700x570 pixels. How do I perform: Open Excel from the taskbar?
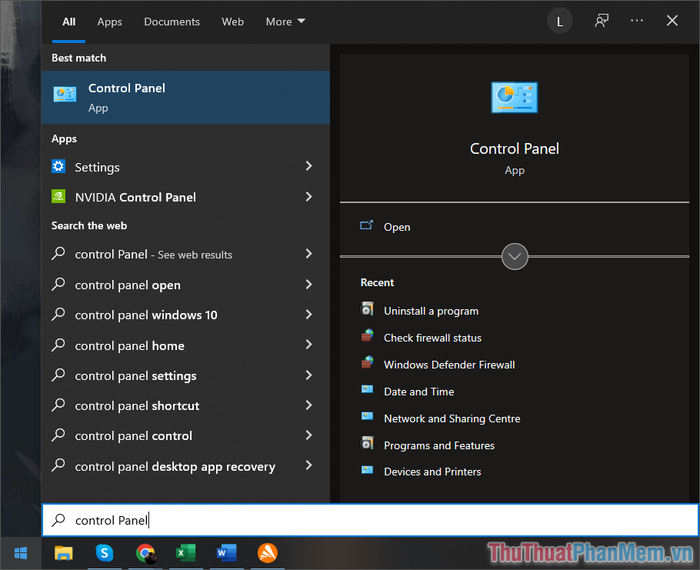pyautogui.click(x=186, y=553)
